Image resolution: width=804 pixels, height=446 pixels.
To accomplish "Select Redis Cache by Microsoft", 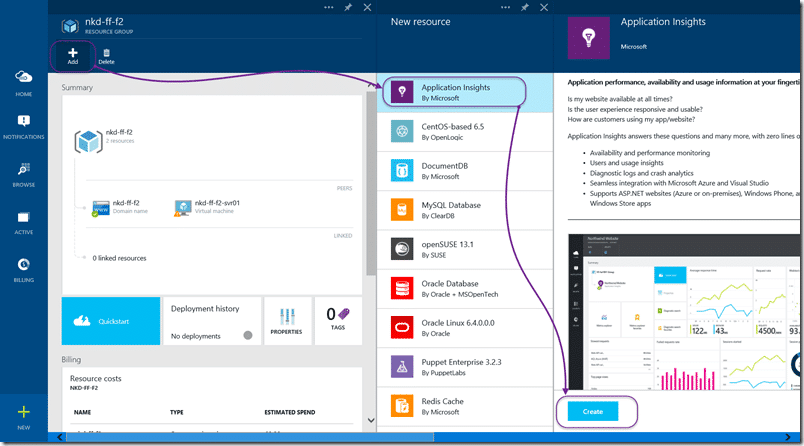I will point(465,407).
